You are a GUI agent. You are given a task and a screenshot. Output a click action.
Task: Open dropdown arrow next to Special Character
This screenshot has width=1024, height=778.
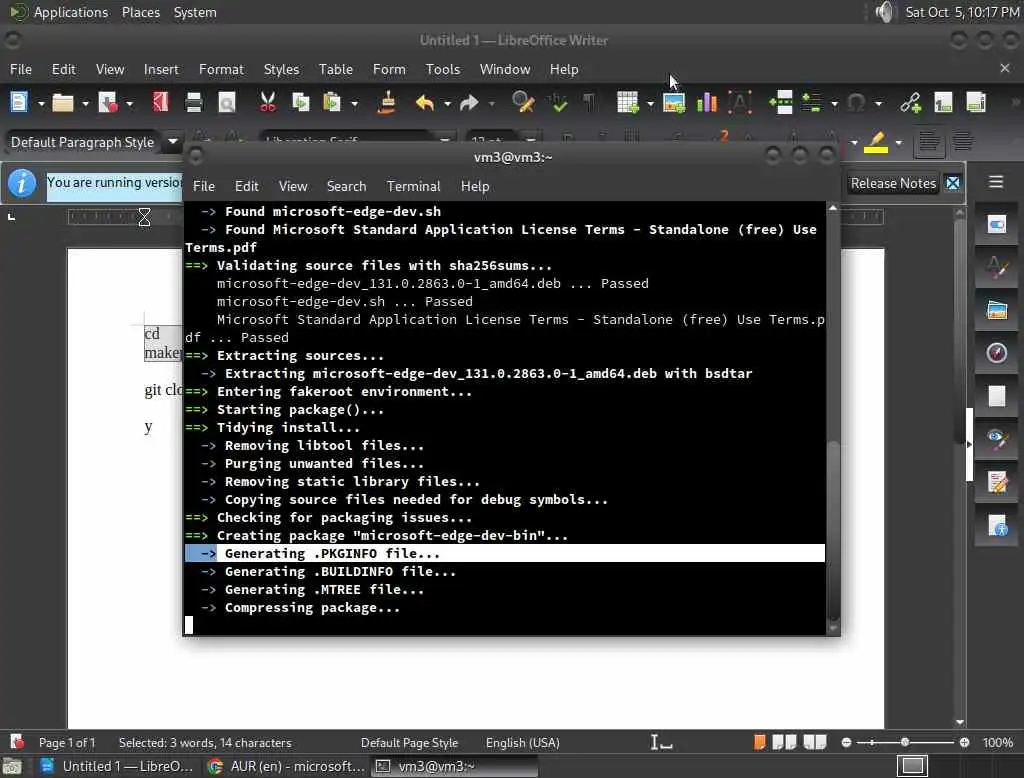[x=878, y=104]
